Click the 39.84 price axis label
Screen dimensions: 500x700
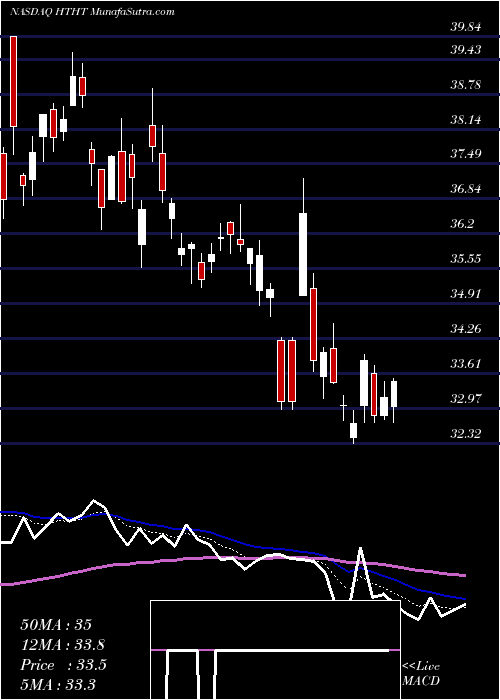point(466,27)
